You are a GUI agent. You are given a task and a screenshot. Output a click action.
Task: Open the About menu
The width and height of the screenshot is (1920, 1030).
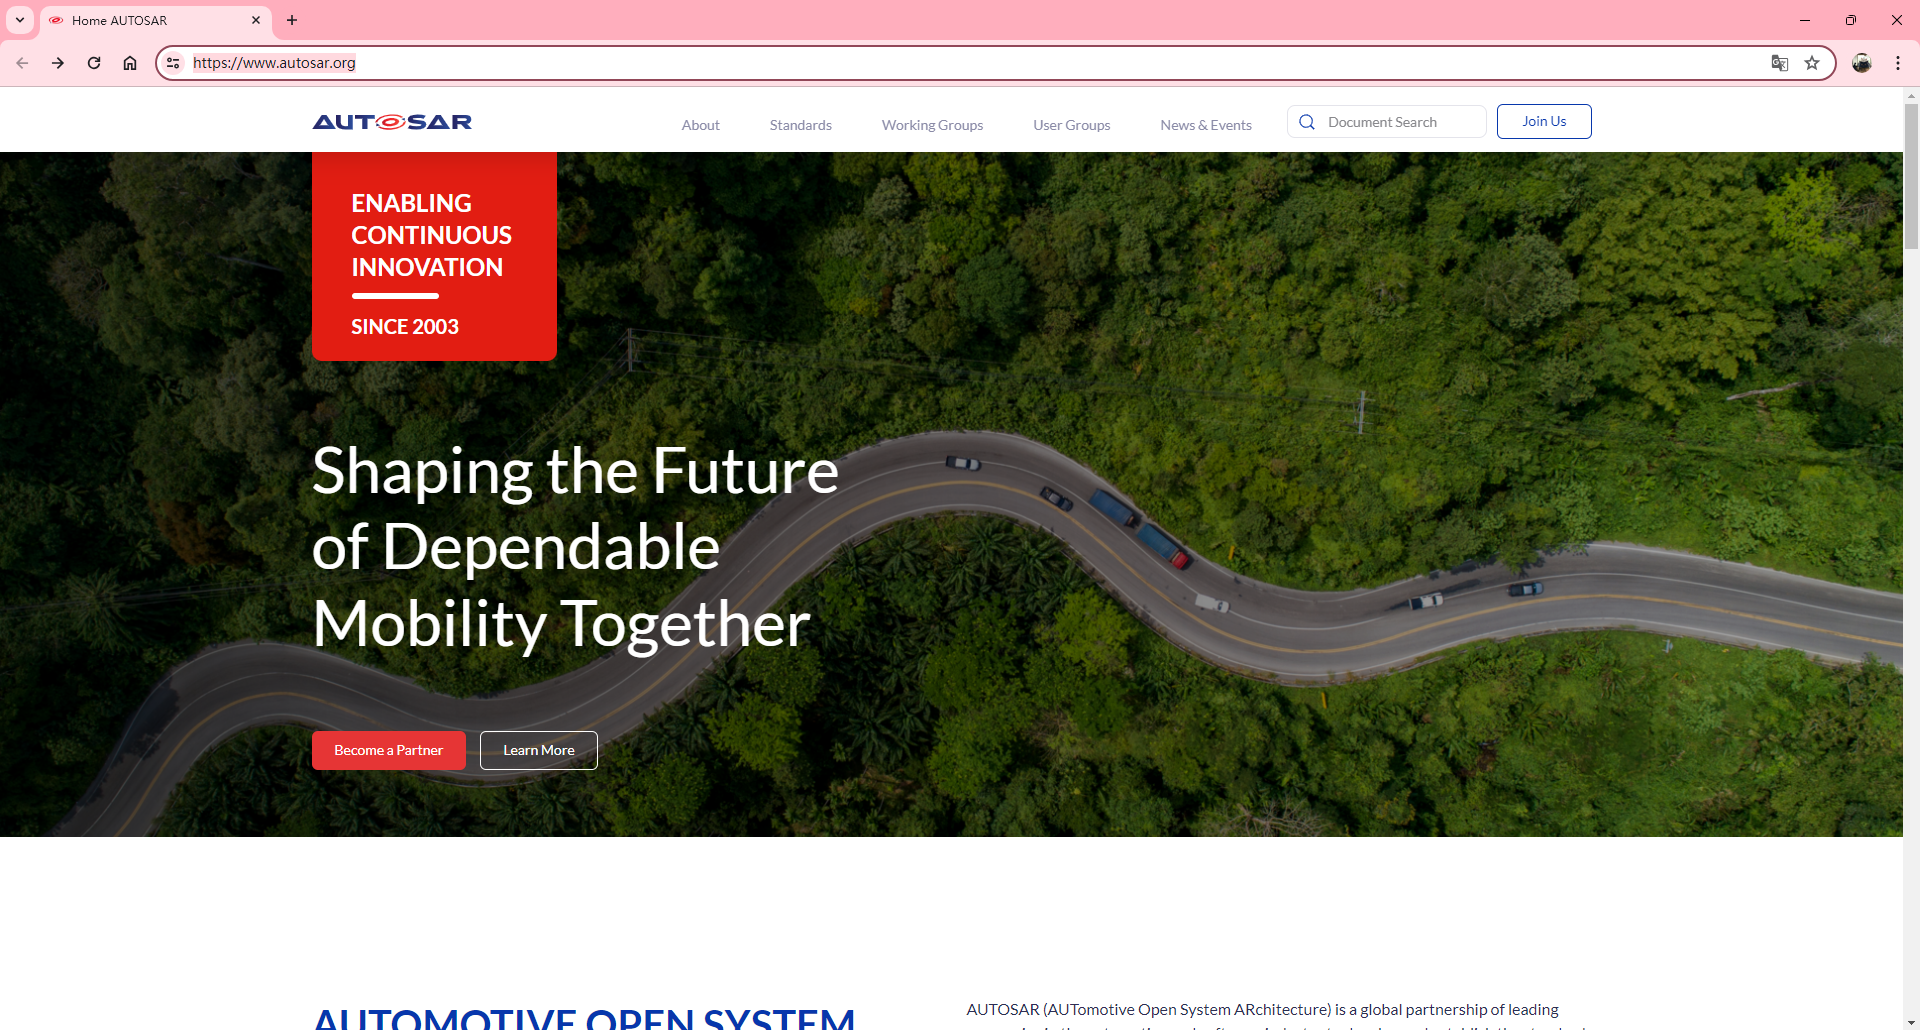pyautogui.click(x=700, y=125)
